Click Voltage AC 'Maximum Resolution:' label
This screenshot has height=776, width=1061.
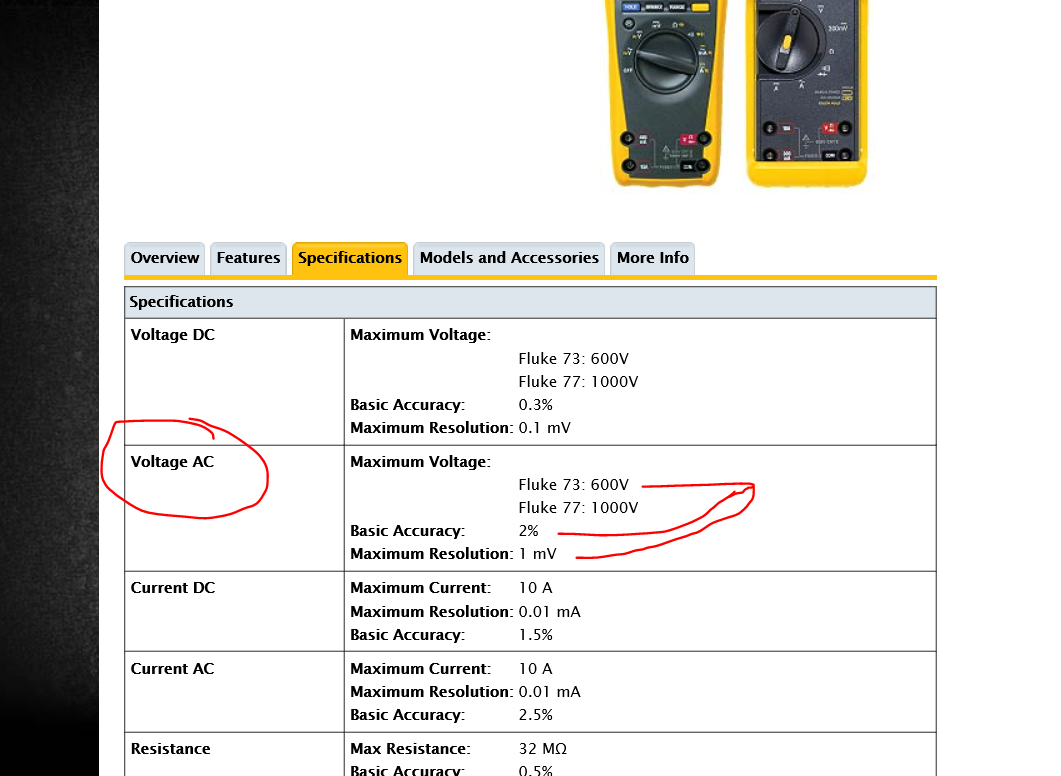point(432,554)
